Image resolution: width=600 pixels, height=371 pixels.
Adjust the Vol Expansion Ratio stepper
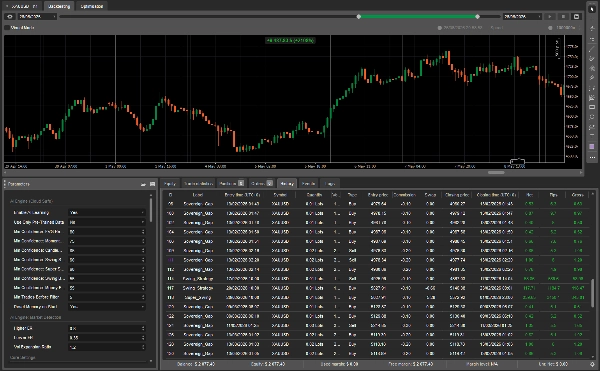point(143,347)
